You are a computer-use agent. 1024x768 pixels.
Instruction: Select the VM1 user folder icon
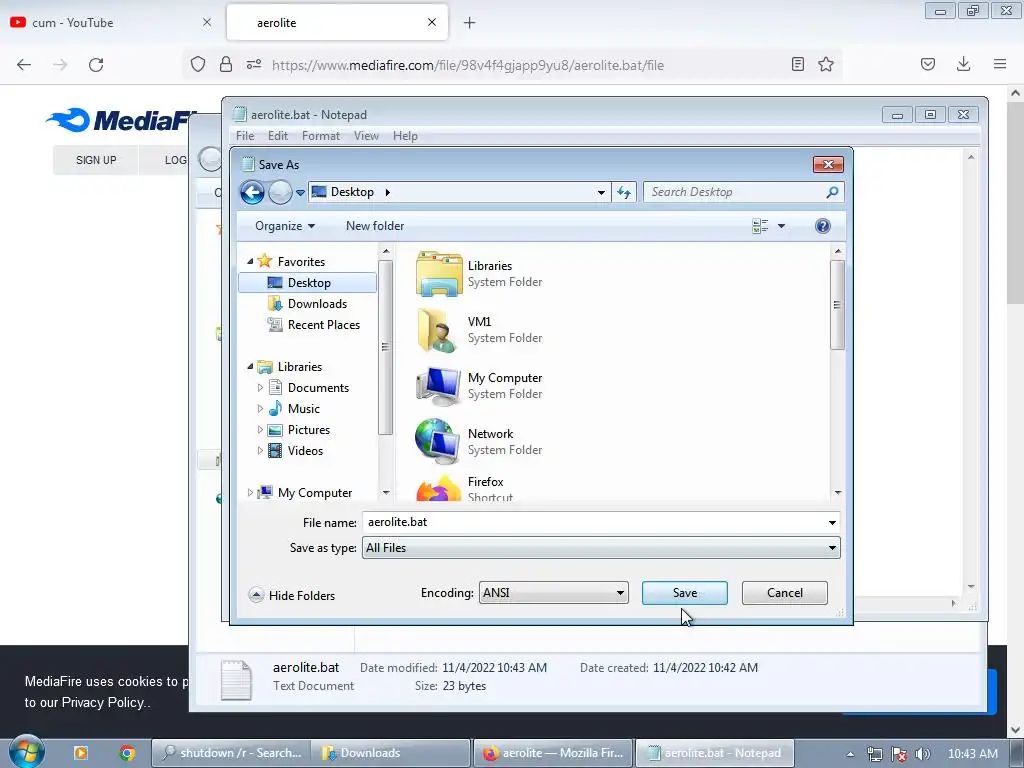coord(439,330)
